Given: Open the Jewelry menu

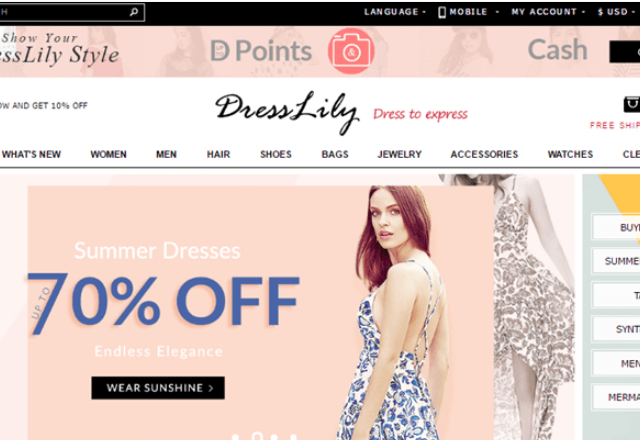Looking at the screenshot, I should [x=399, y=154].
